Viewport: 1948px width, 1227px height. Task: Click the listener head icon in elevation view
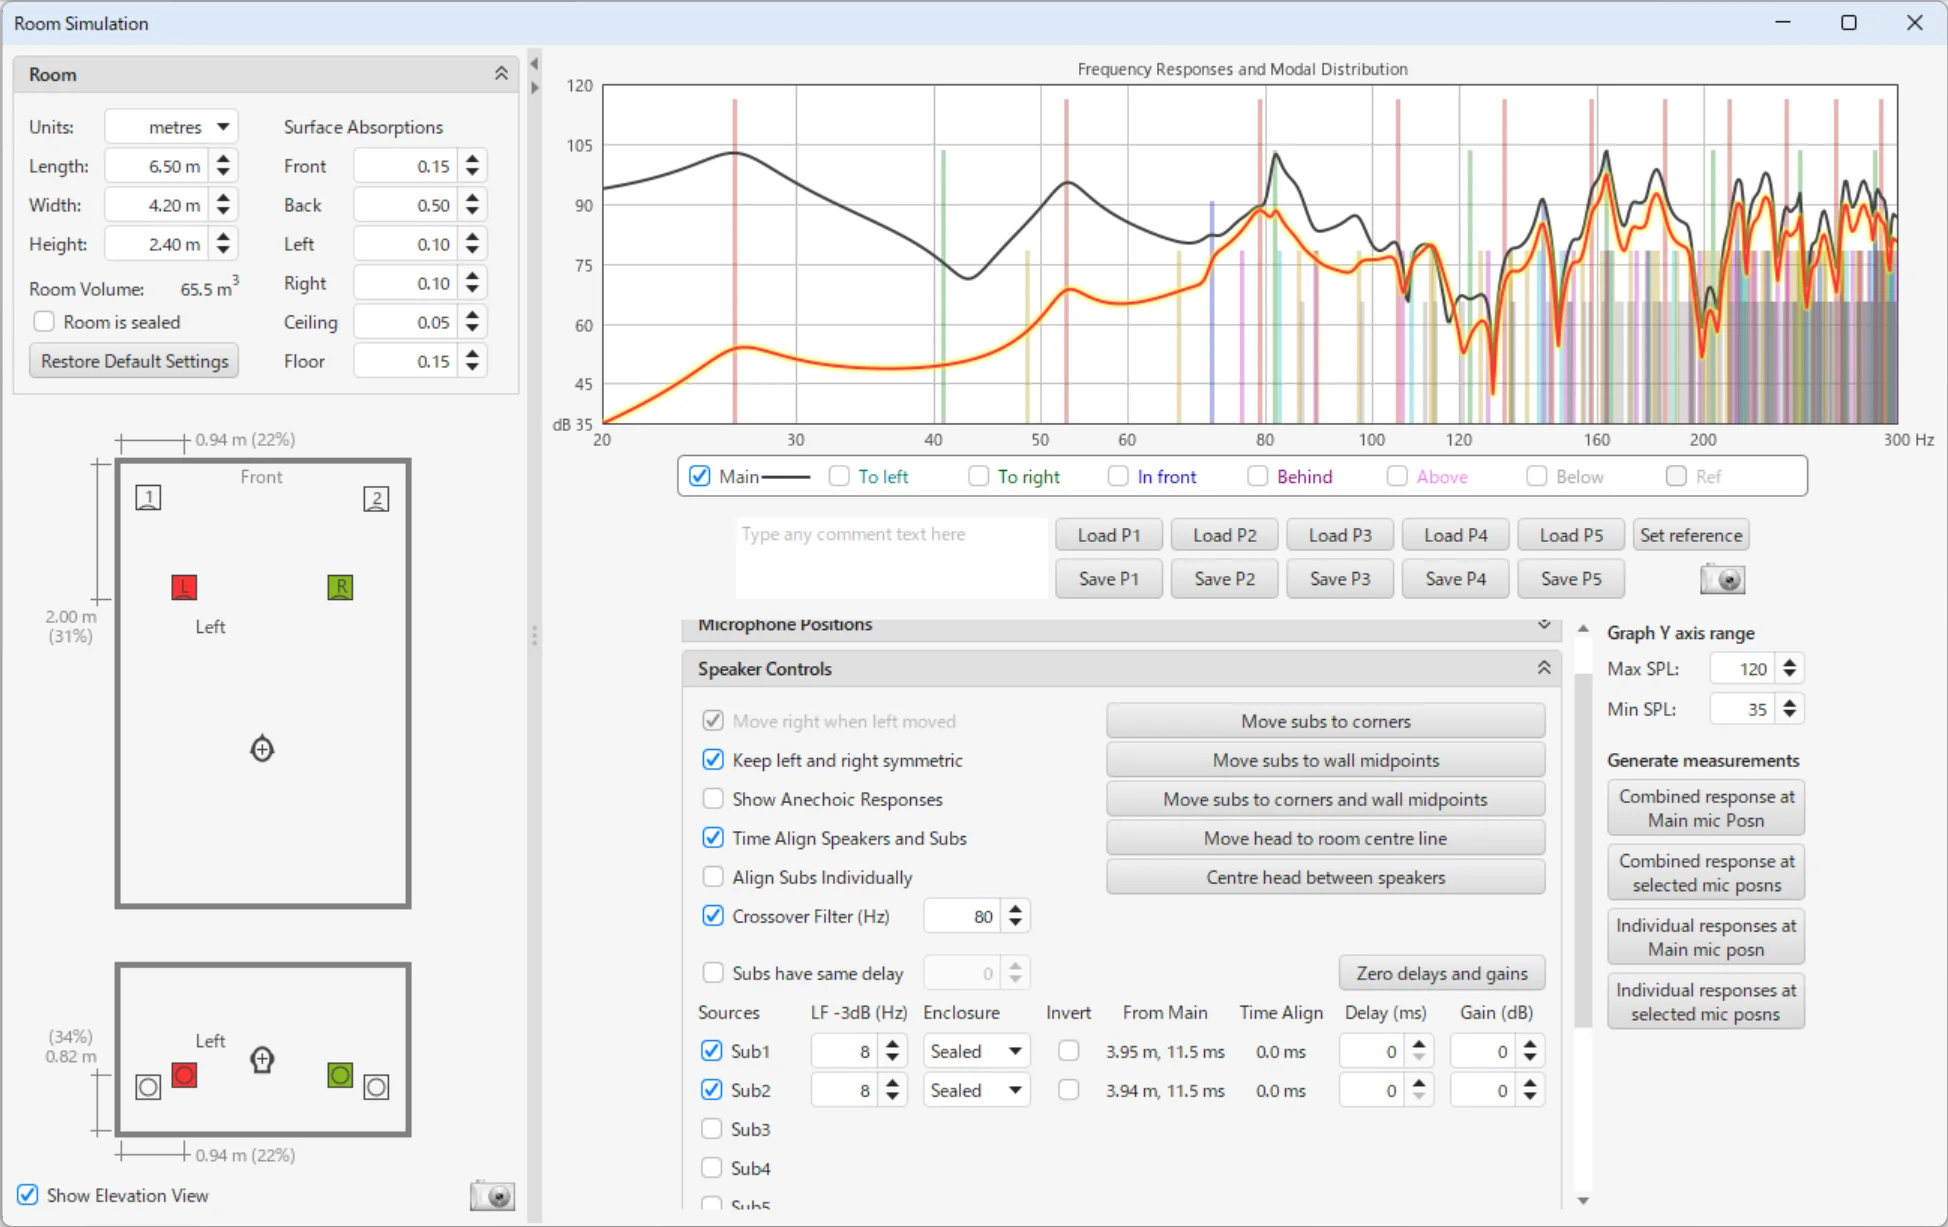(x=262, y=1059)
